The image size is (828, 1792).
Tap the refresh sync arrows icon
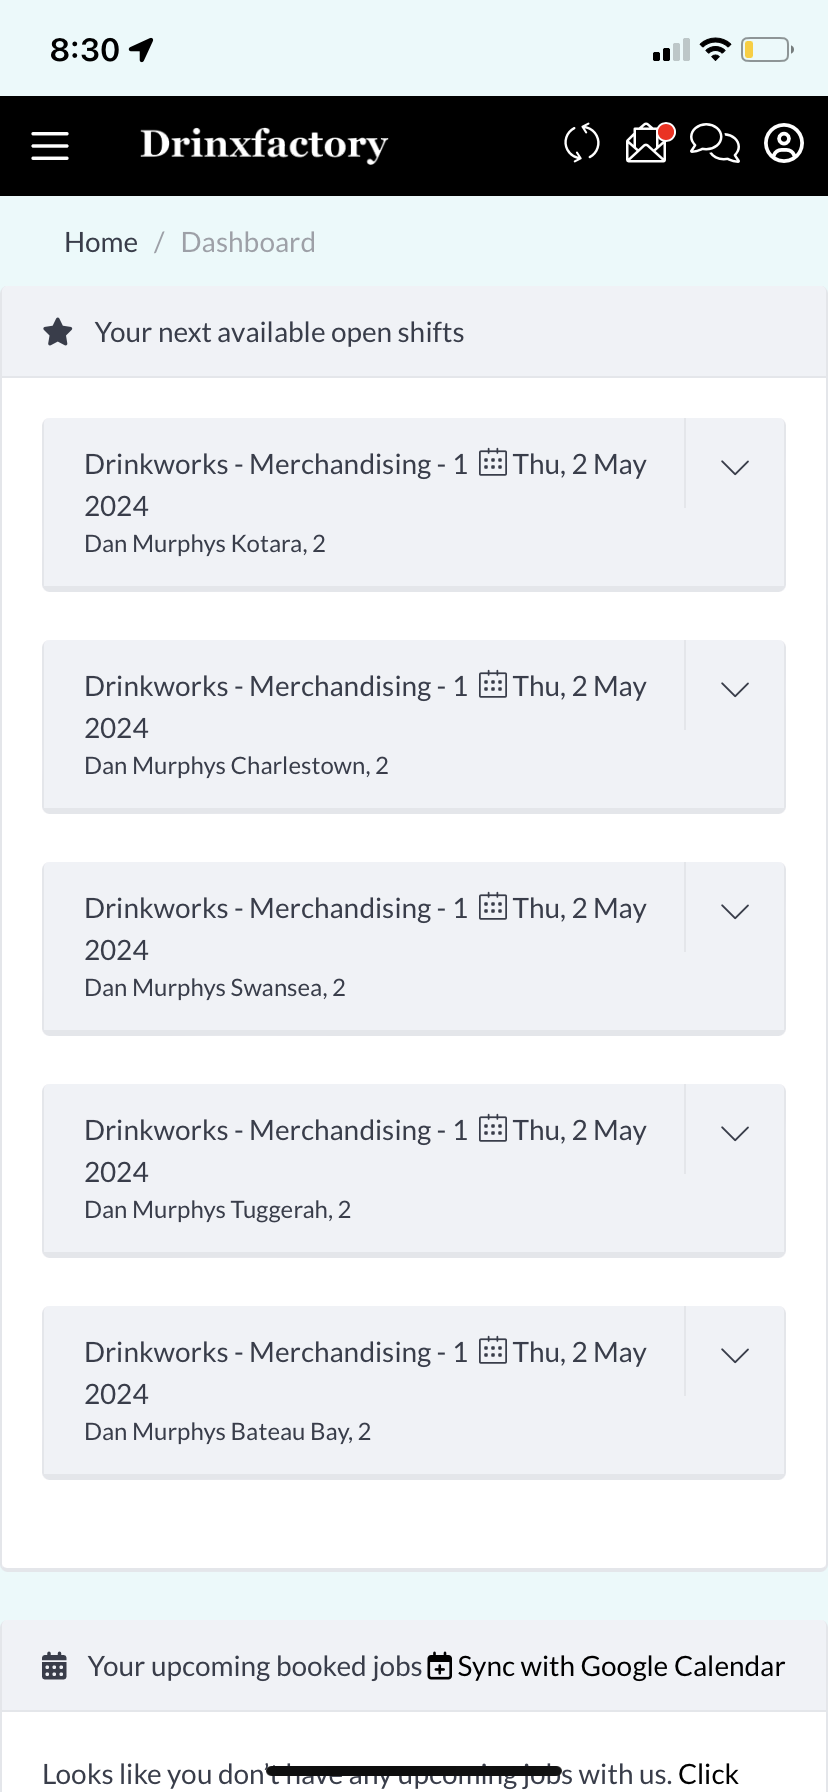pos(581,143)
